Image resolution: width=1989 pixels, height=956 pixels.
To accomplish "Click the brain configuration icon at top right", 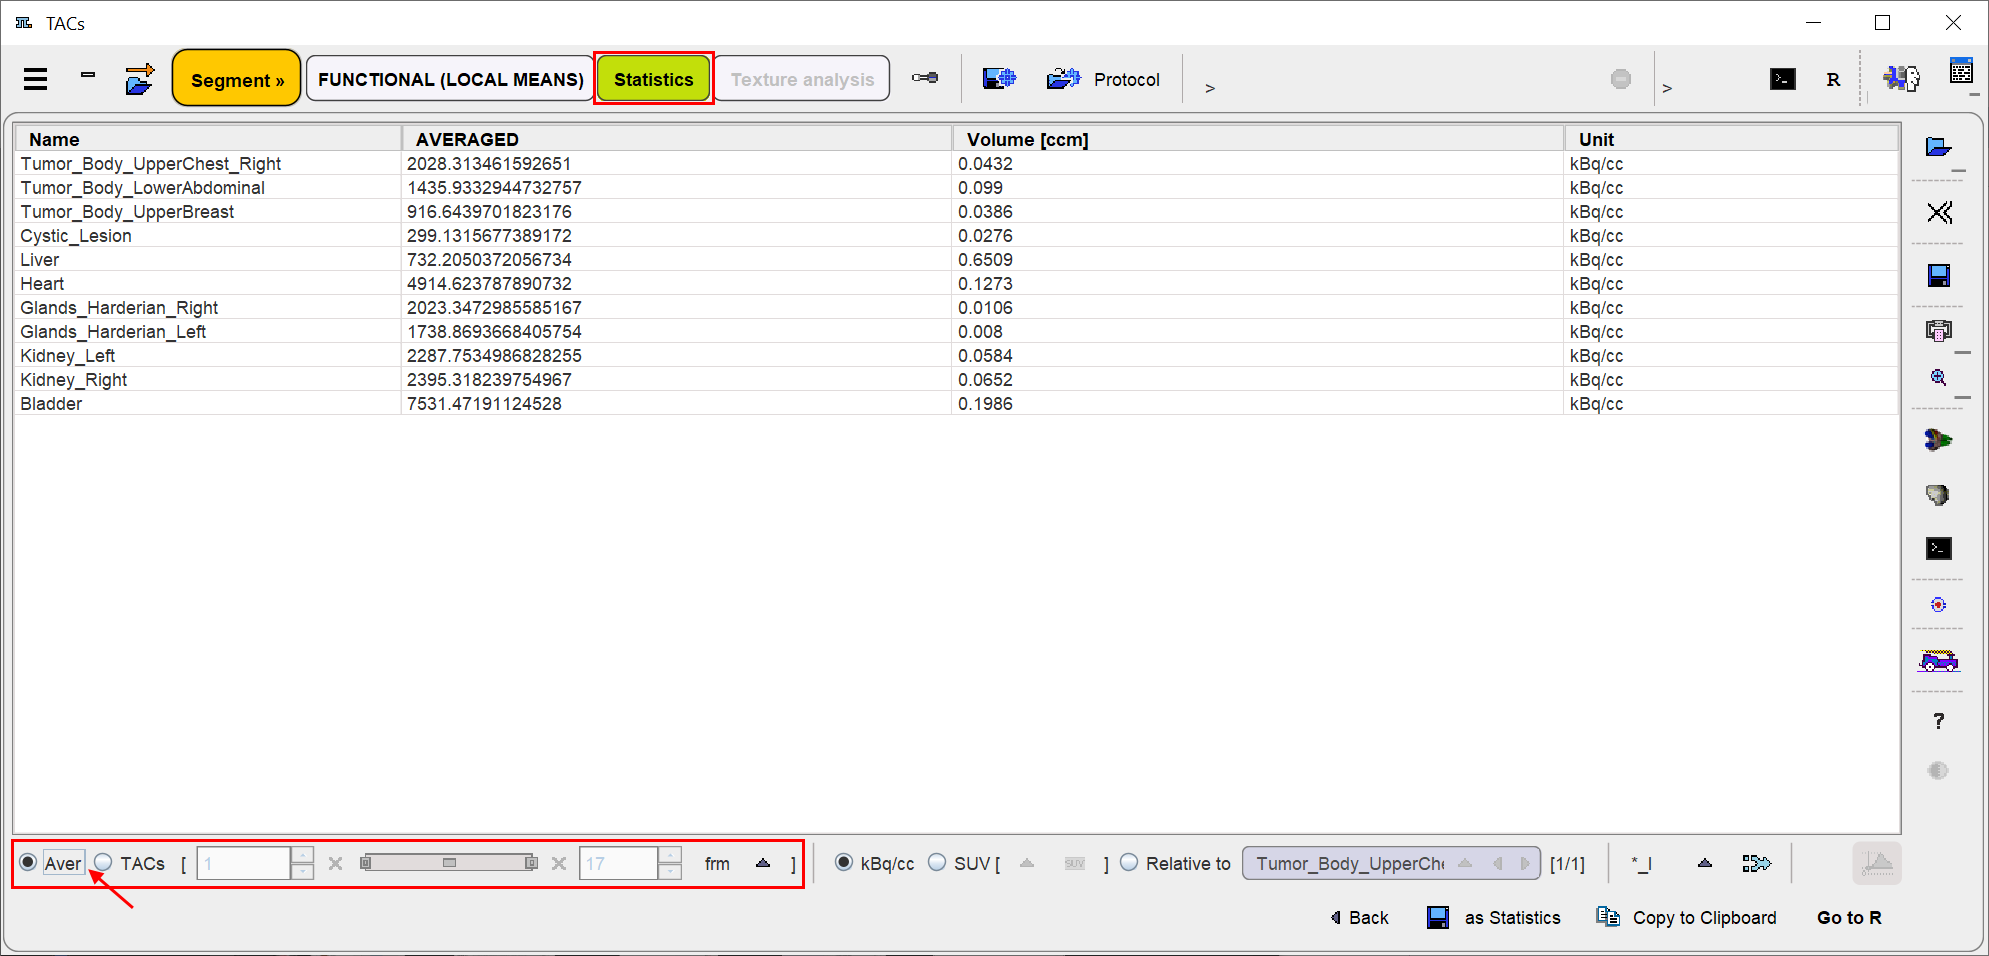I will point(1901,78).
